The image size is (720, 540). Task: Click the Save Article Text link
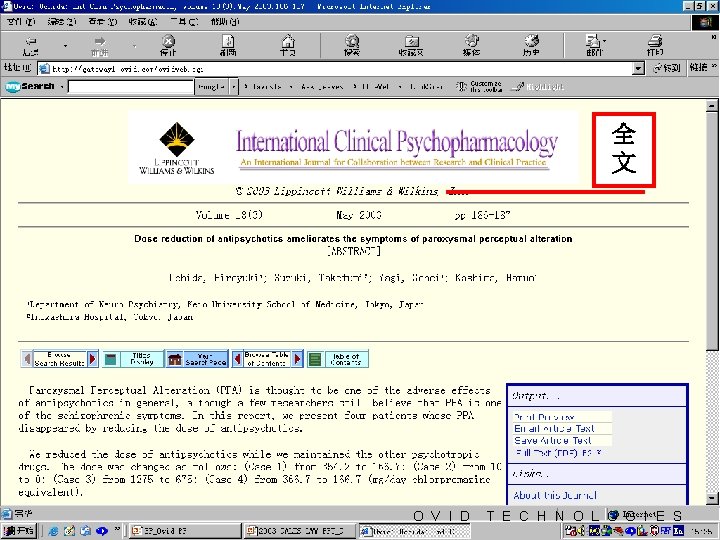point(552,440)
